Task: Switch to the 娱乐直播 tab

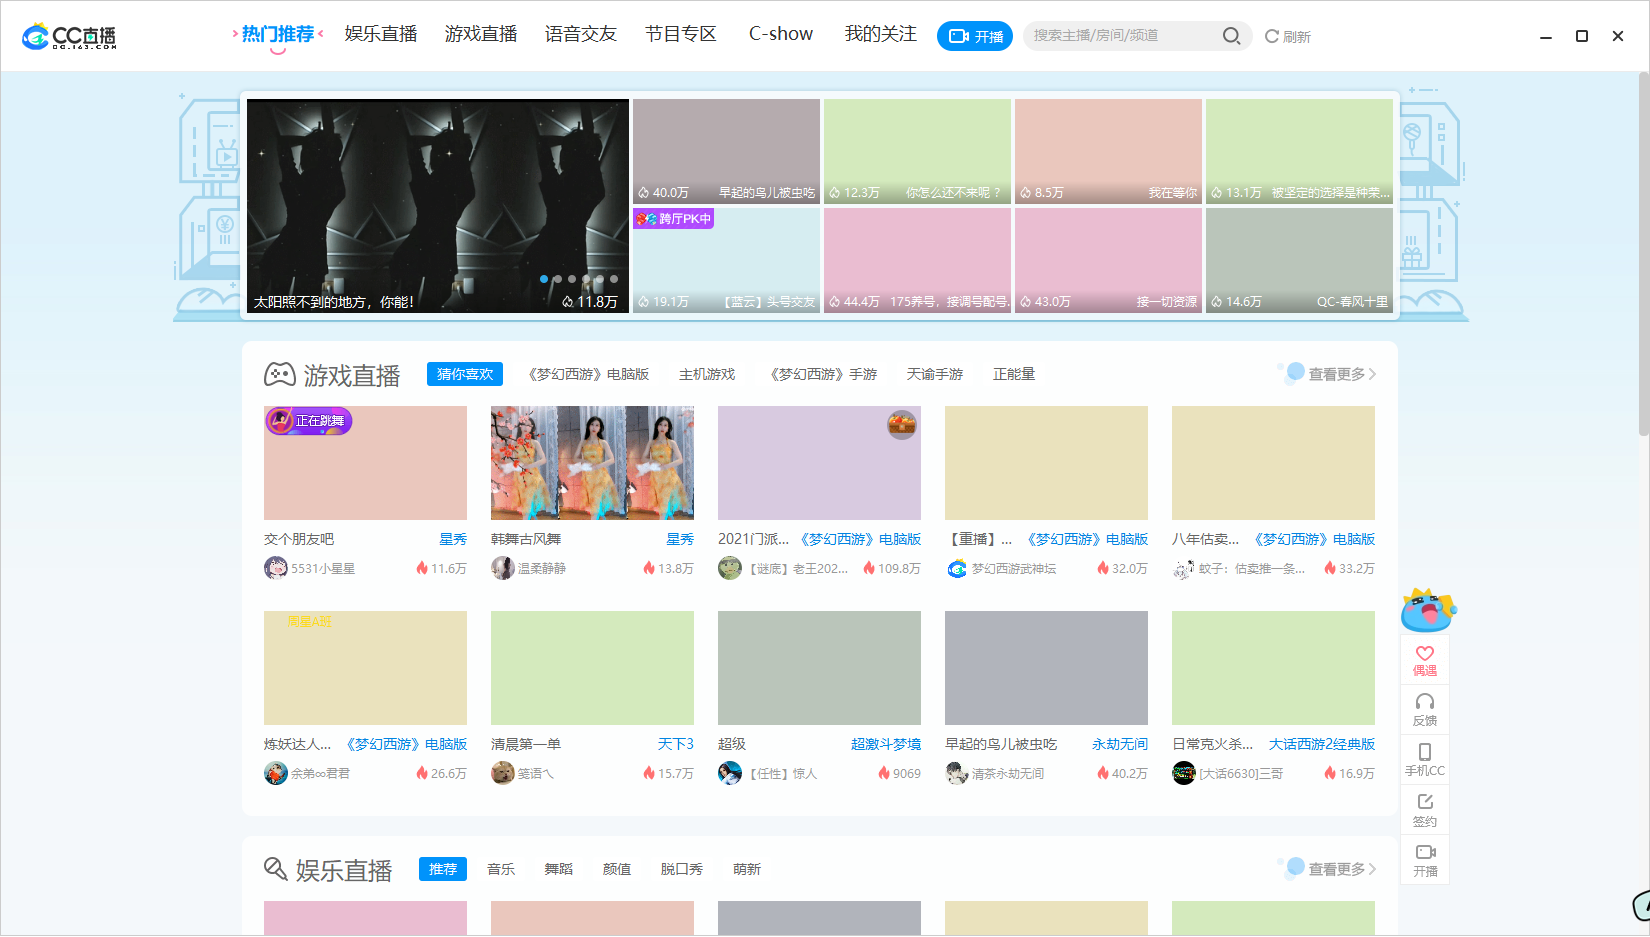Action: click(x=381, y=34)
